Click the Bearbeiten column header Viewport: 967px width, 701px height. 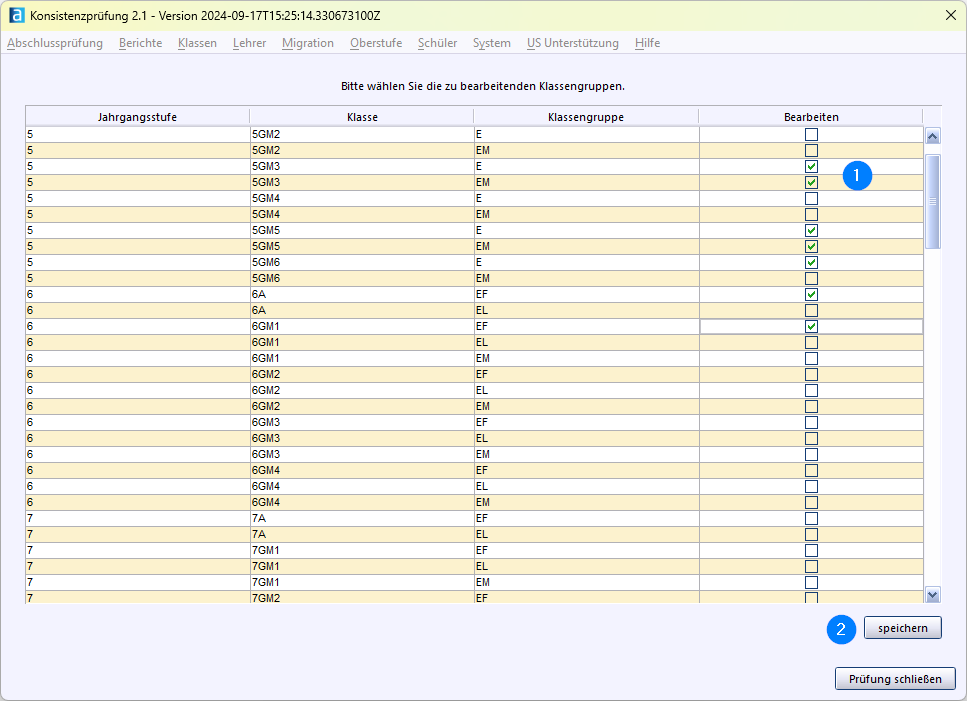pos(811,117)
